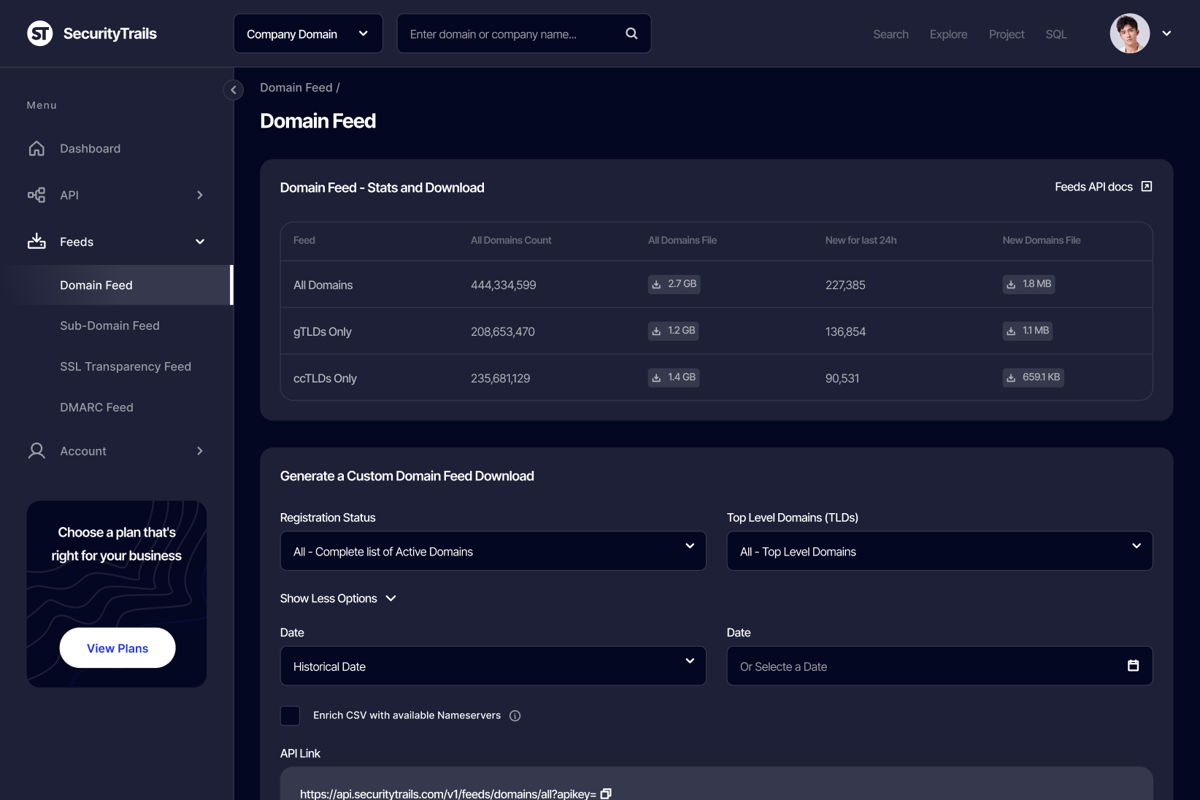Click the 90,531 new domains value
Screen dimensions: 1200x800
pos(842,378)
